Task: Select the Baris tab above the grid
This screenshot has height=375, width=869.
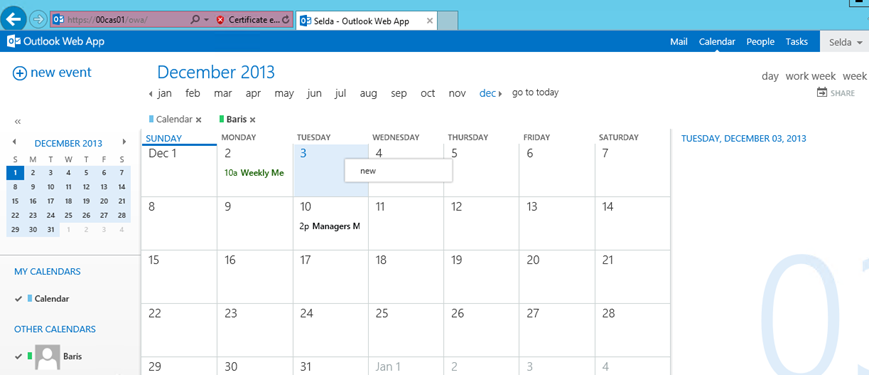Action: [236, 119]
